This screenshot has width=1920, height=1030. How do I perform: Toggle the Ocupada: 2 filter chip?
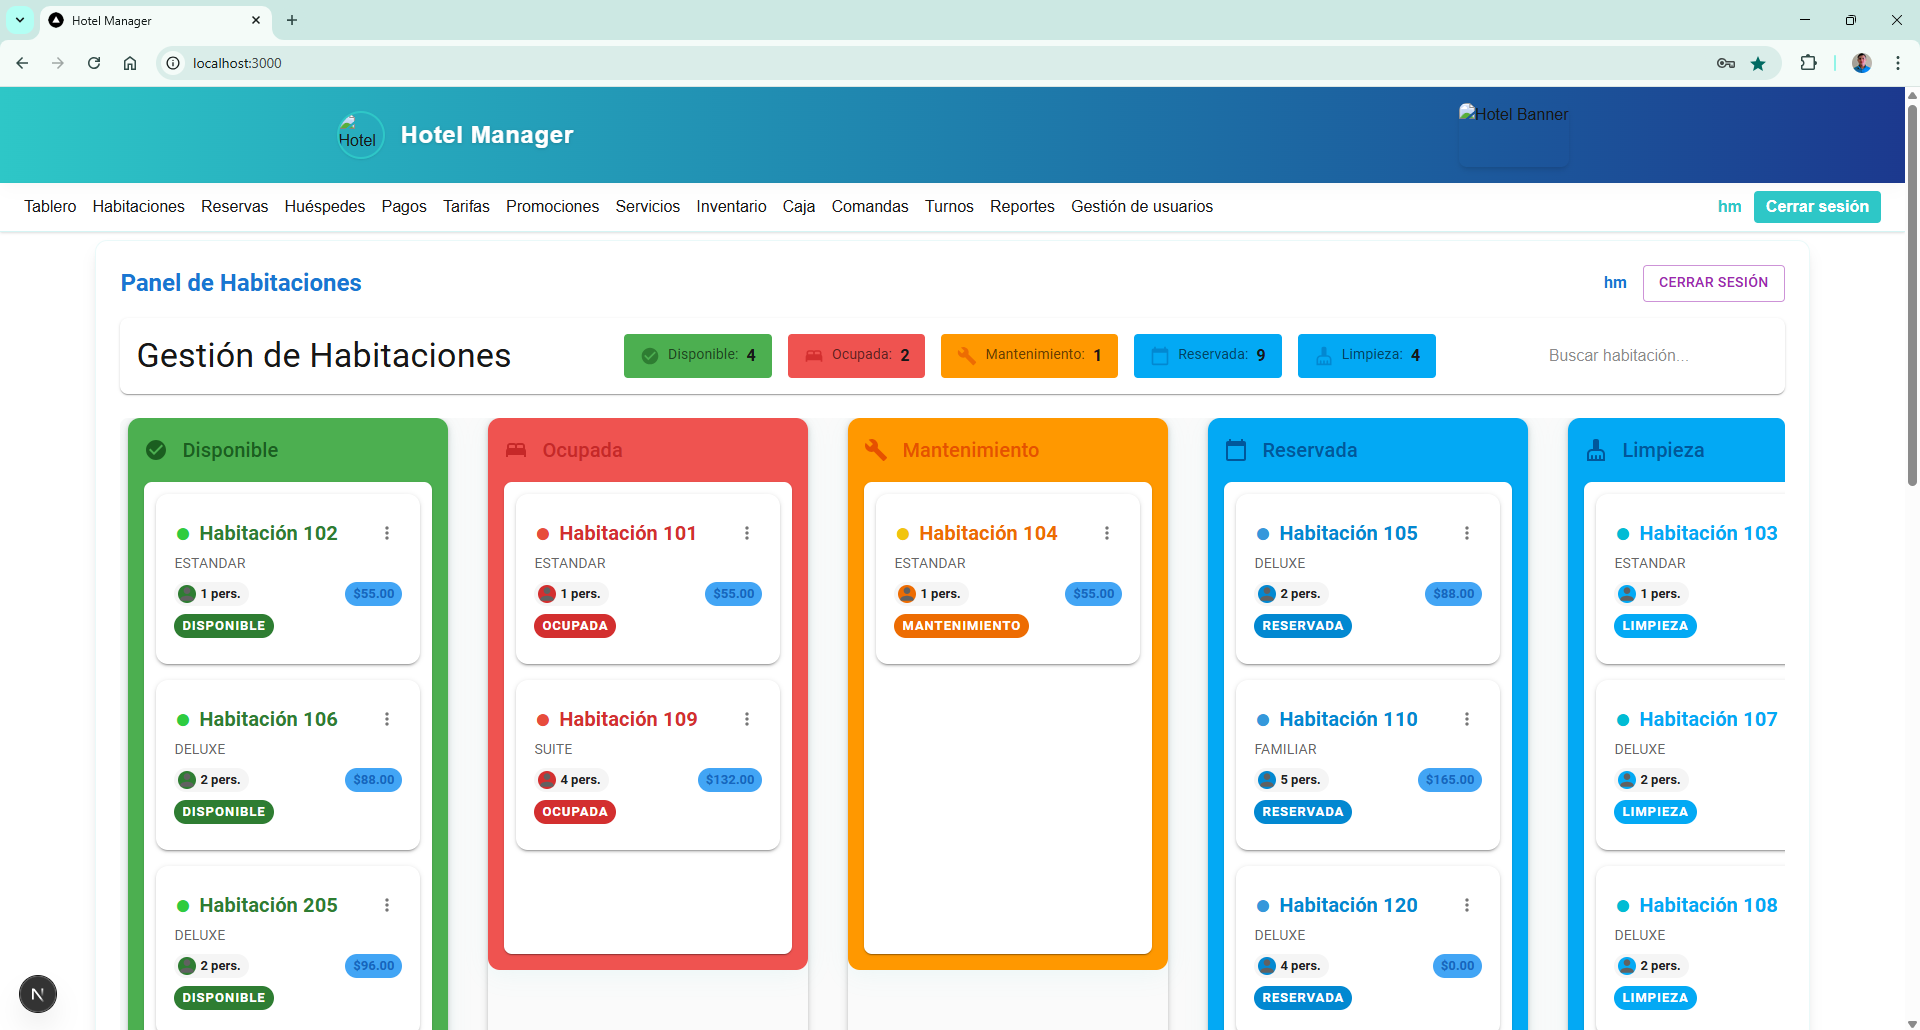[856, 355]
